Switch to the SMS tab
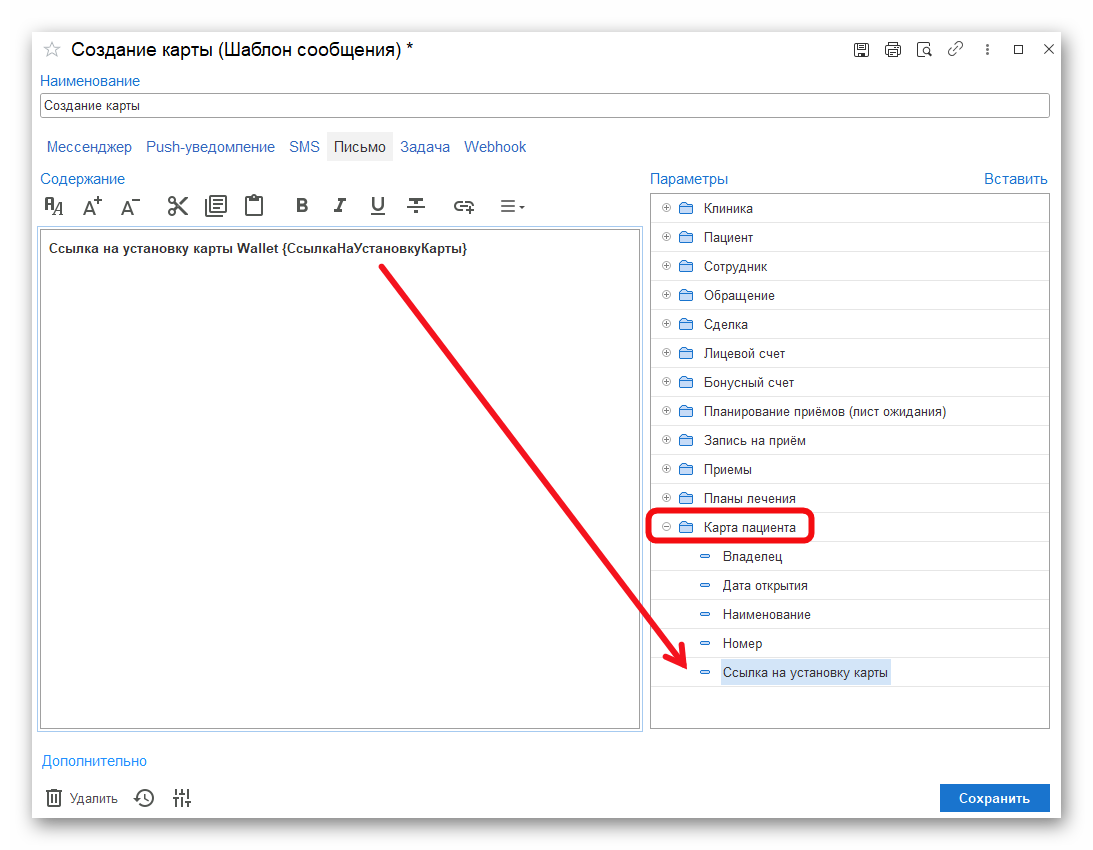 pyautogui.click(x=304, y=147)
